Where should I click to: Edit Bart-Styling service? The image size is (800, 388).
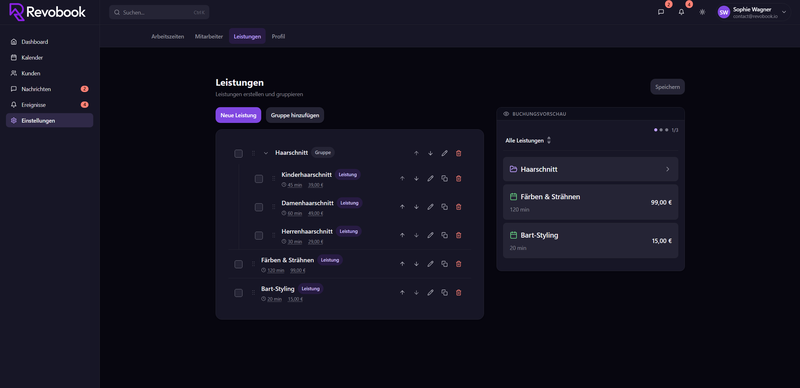coord(430,293)
